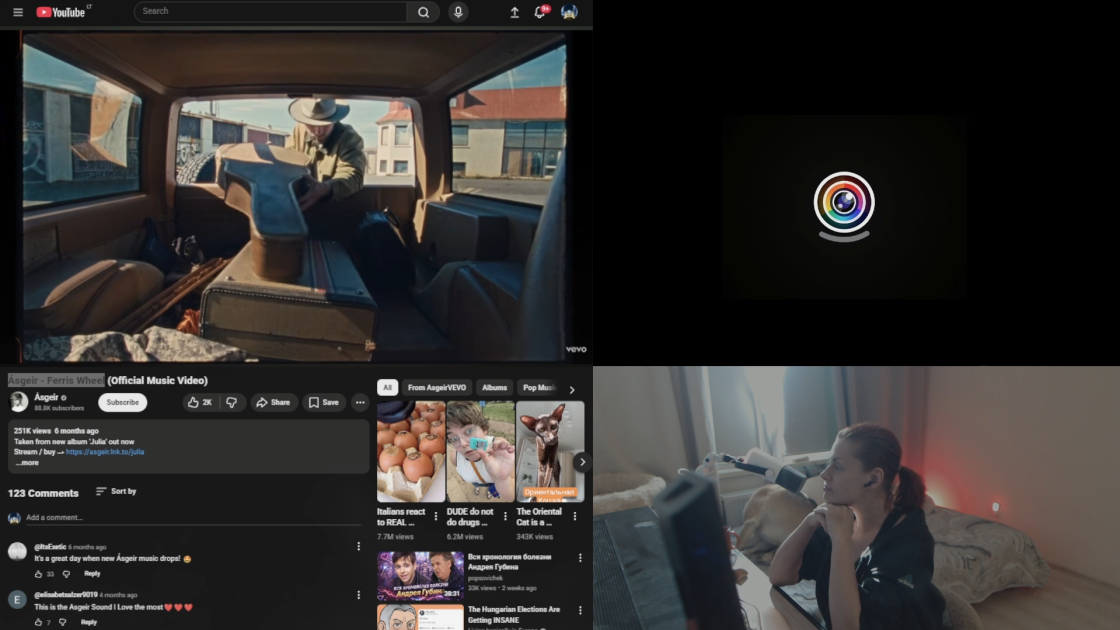Advance Shorts shelf with next arrow
Screen dimensions: 1120x630
pos(582,462)
